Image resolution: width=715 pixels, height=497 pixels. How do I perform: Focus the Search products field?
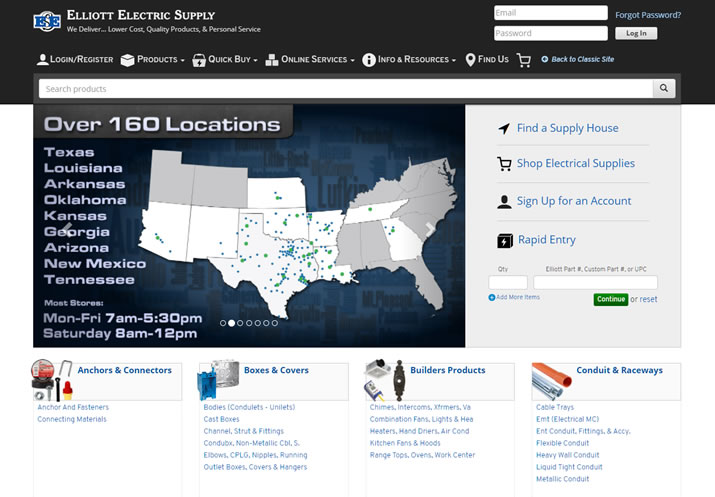tap(346, 88)
